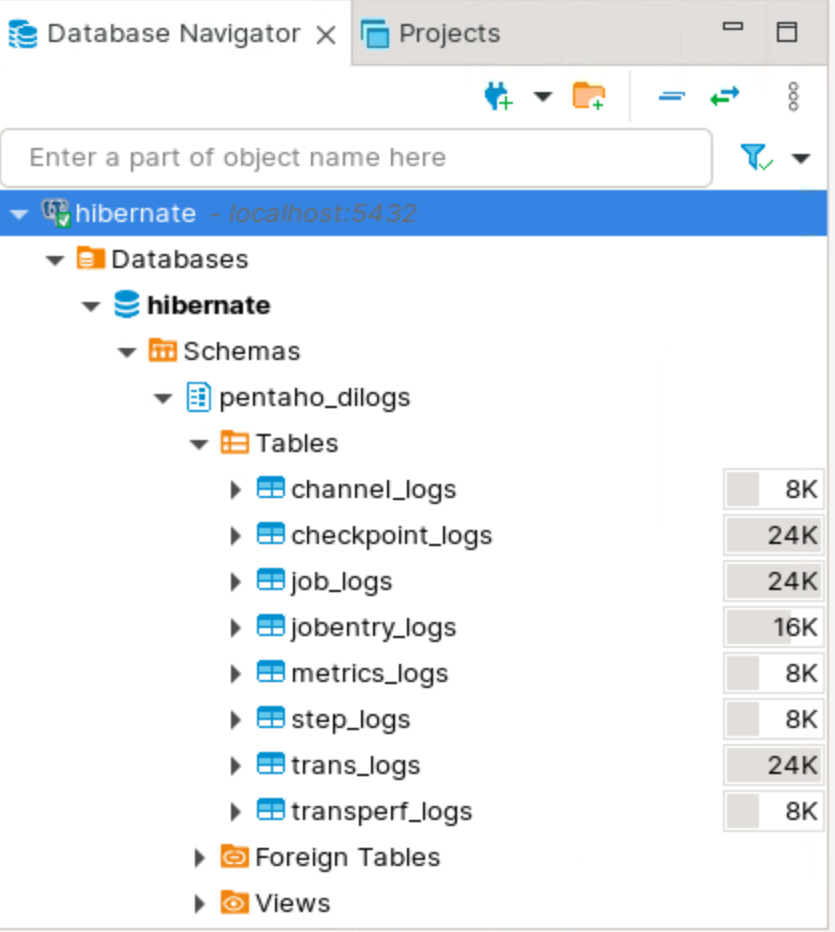
Task: Open the filter settings dropdown arrow
Action: pos(801,158)
